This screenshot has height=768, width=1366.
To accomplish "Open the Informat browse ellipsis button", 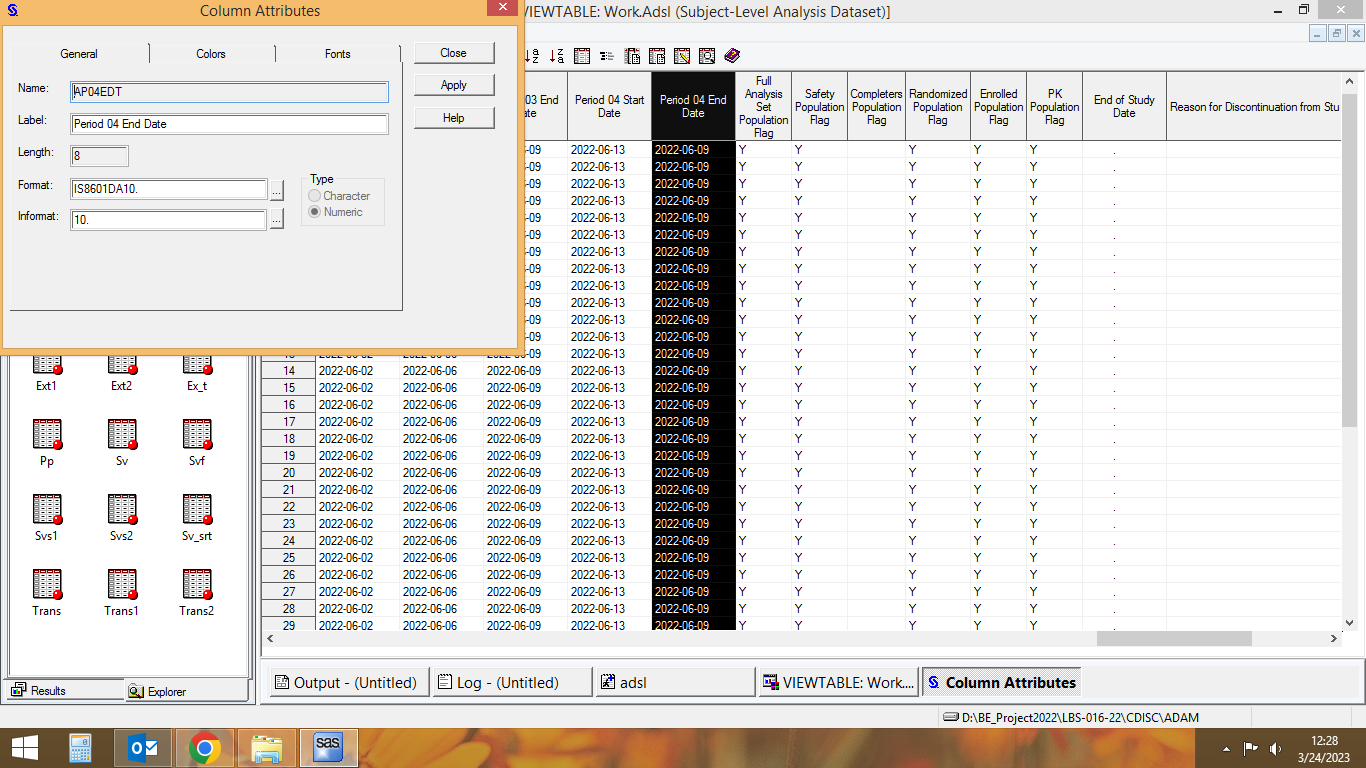I will (x=277, y=219).
